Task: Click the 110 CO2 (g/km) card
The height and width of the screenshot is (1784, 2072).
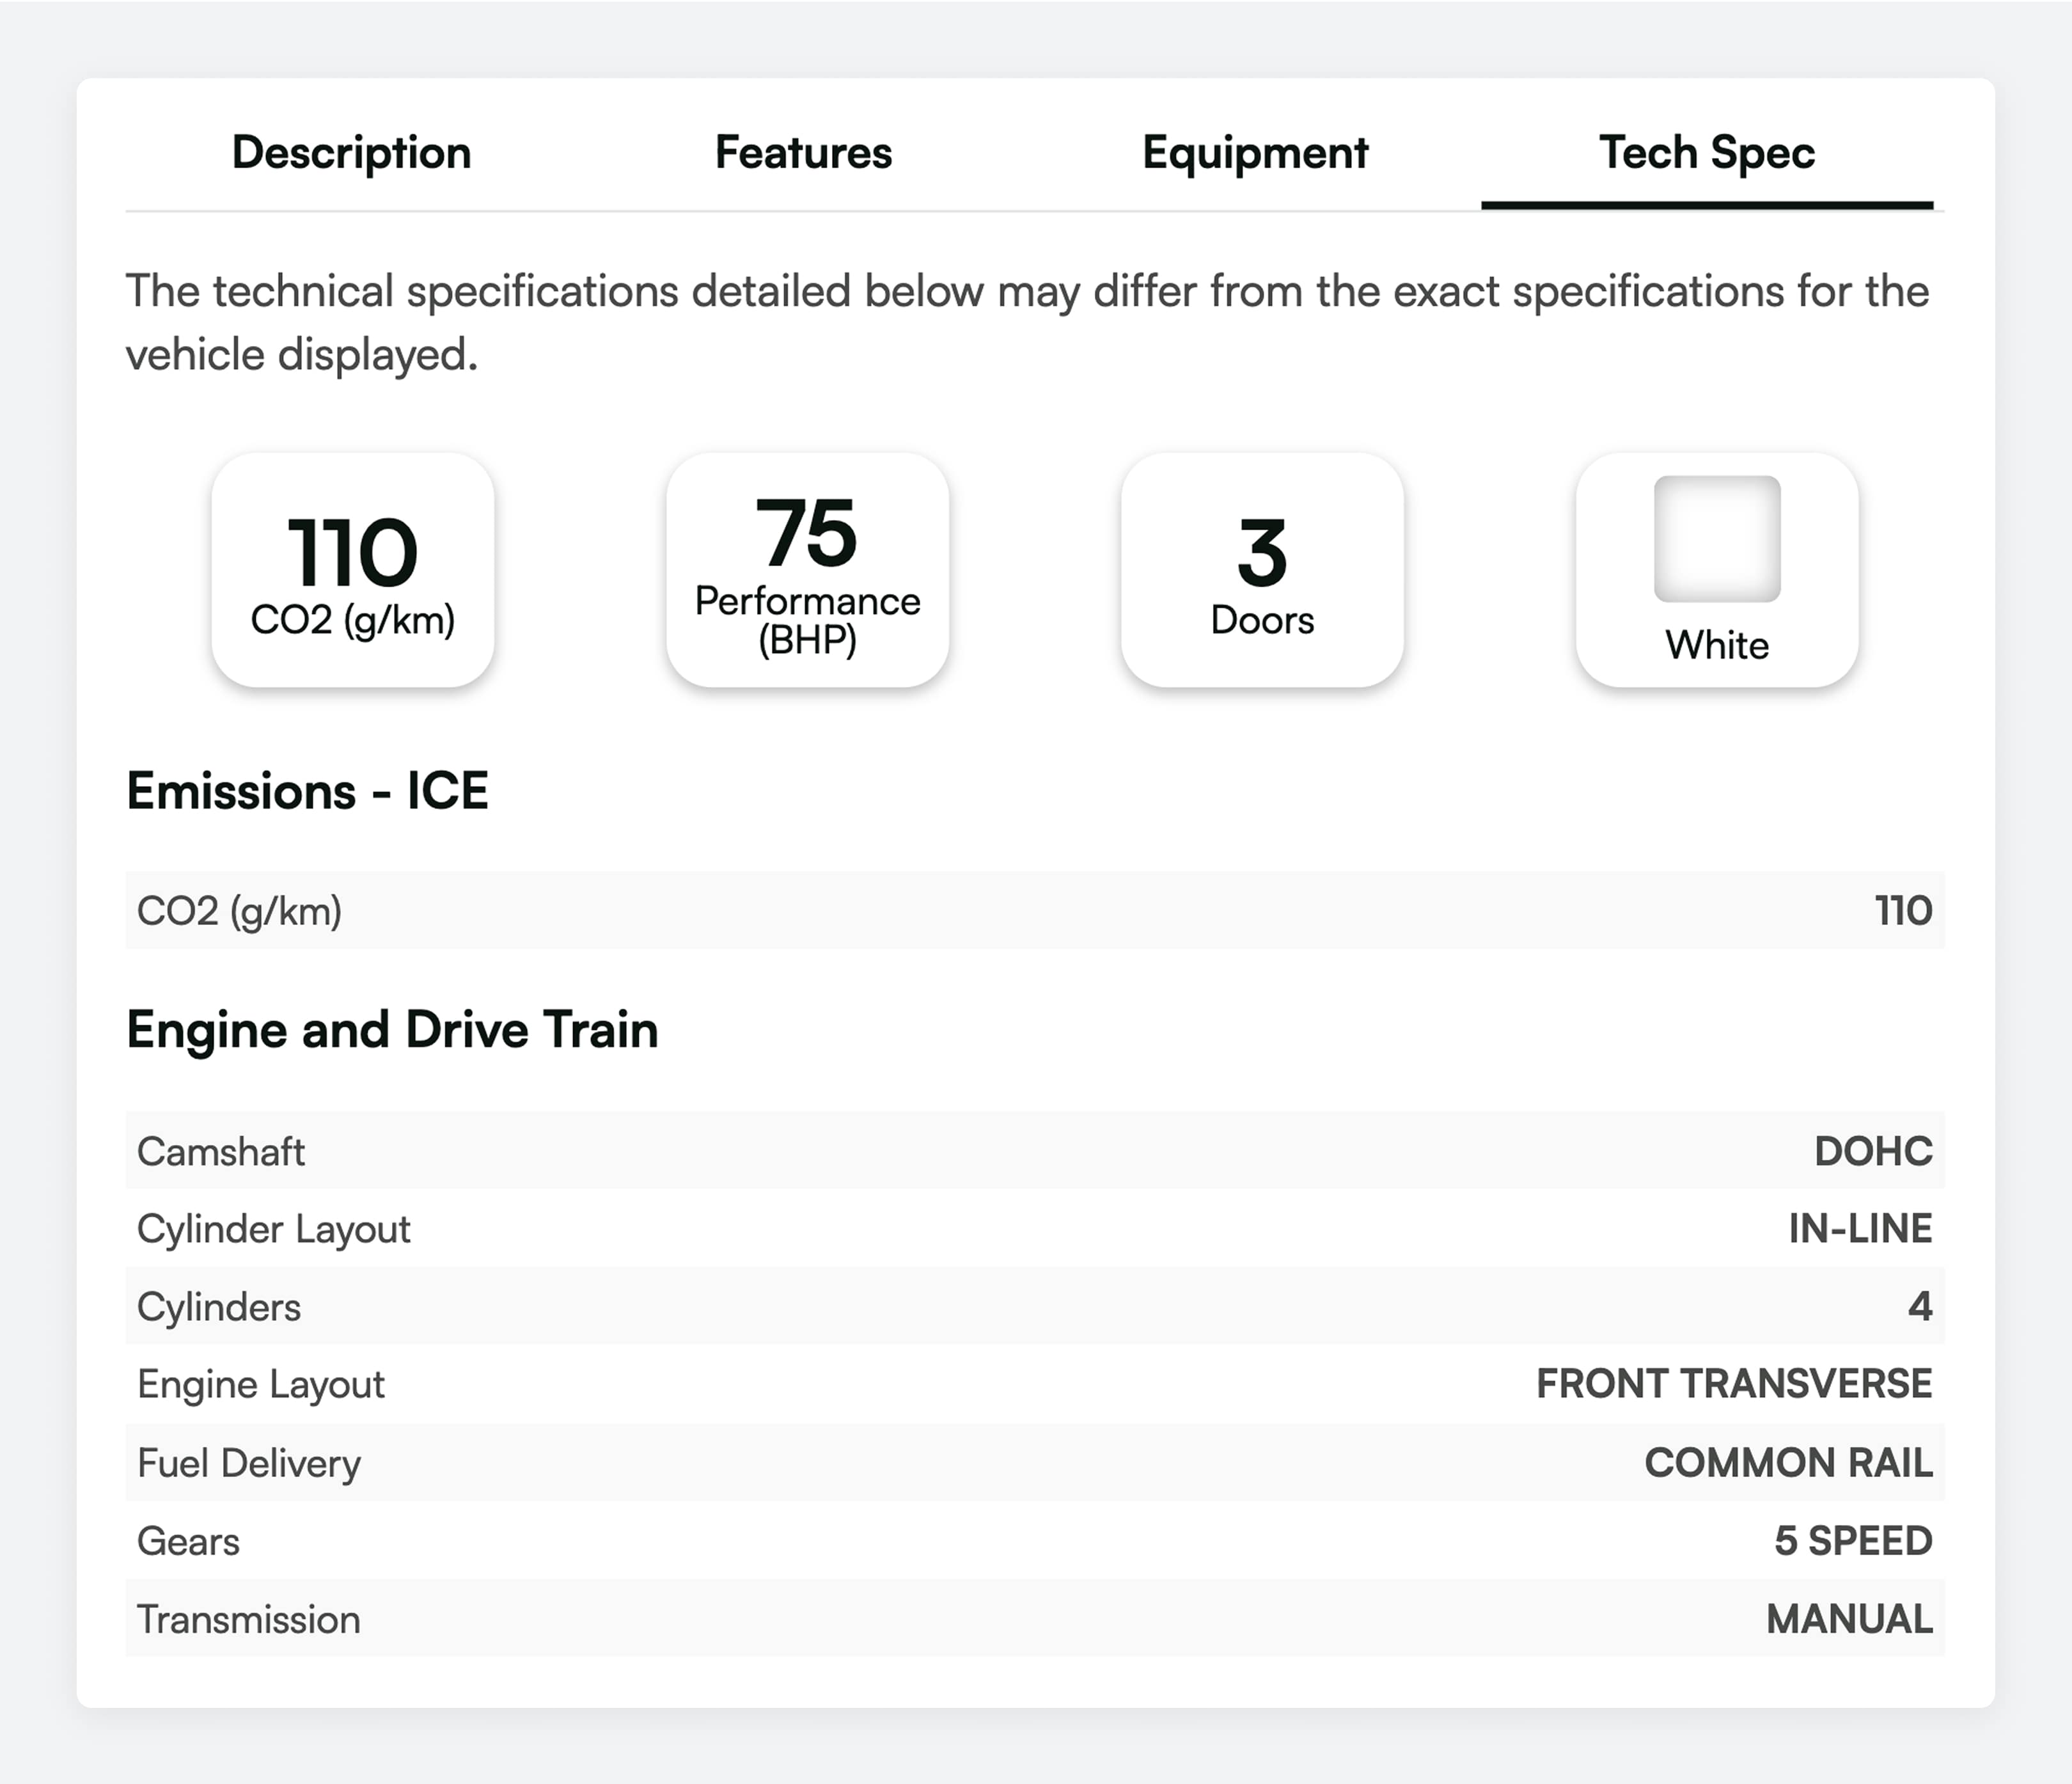Action: point(352,570)
